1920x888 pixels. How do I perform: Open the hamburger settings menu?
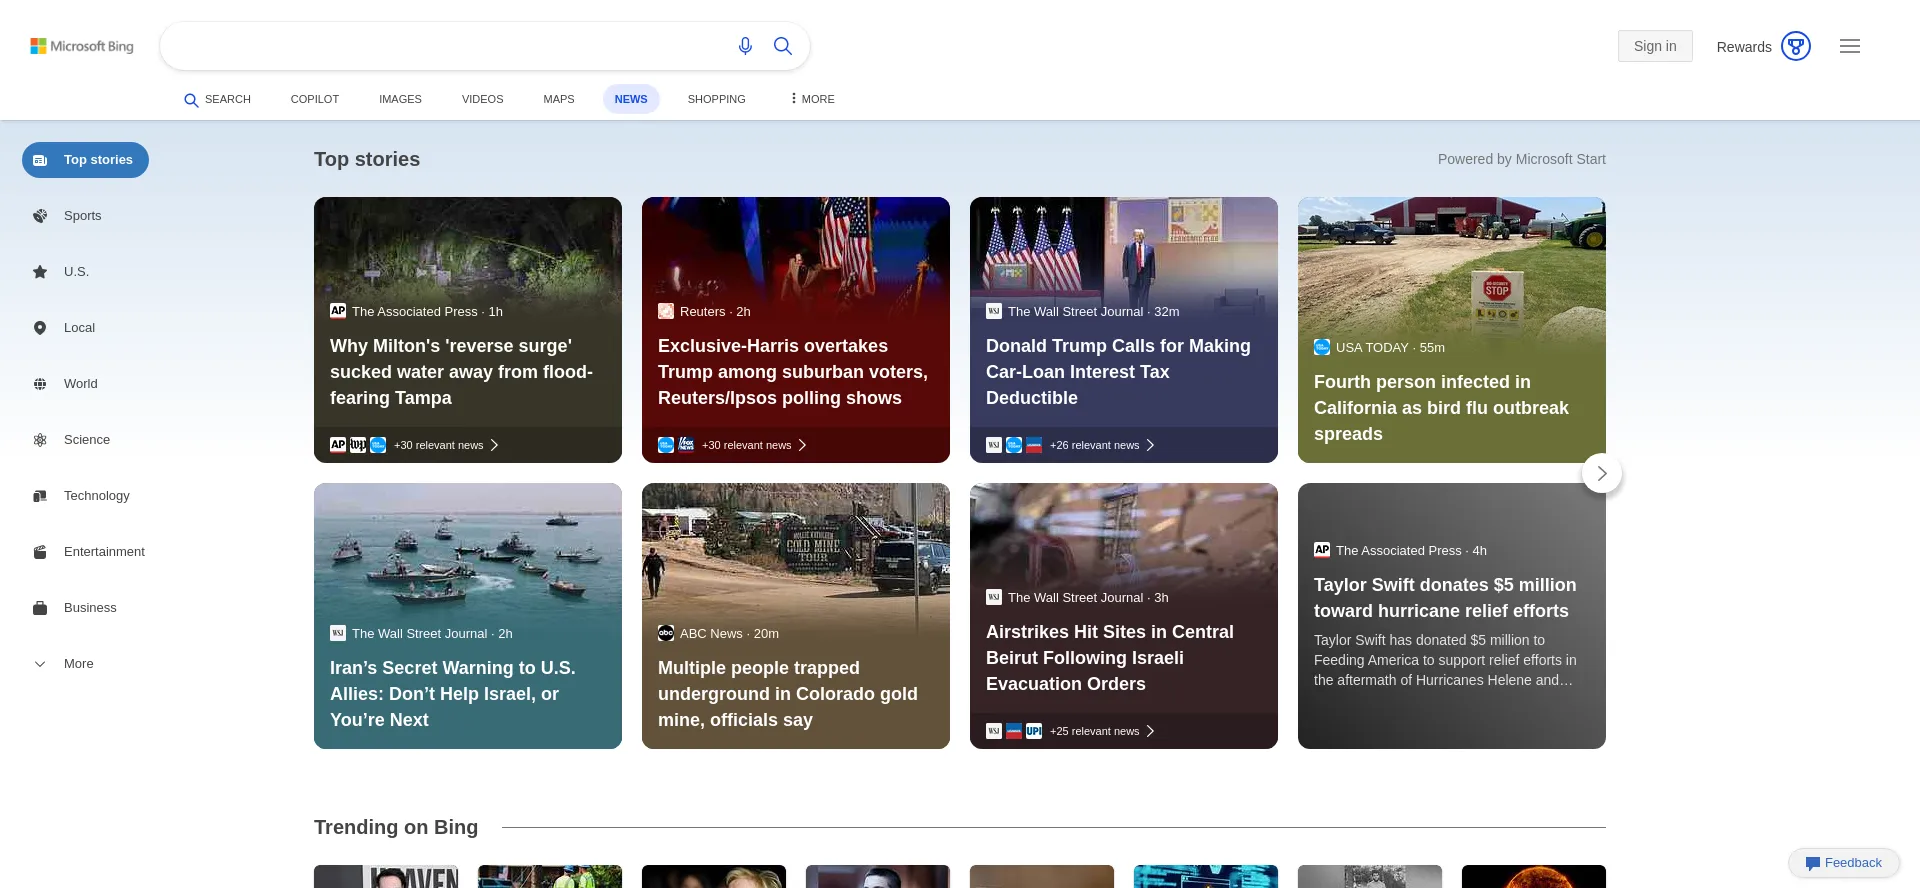[1850, 46]
